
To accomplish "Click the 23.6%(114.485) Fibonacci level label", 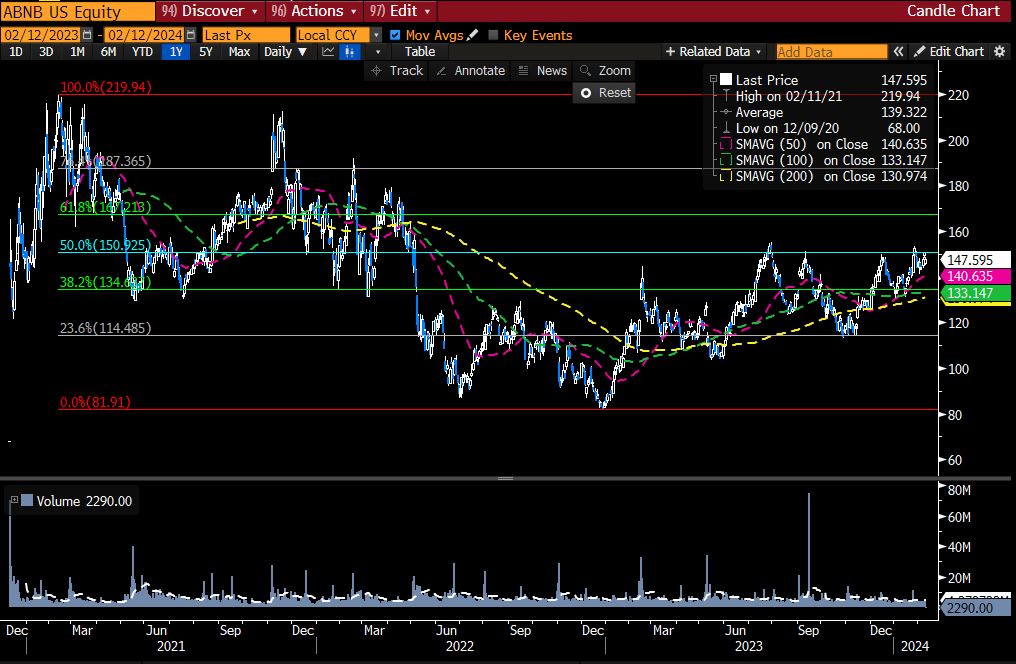I will (106, 328).
